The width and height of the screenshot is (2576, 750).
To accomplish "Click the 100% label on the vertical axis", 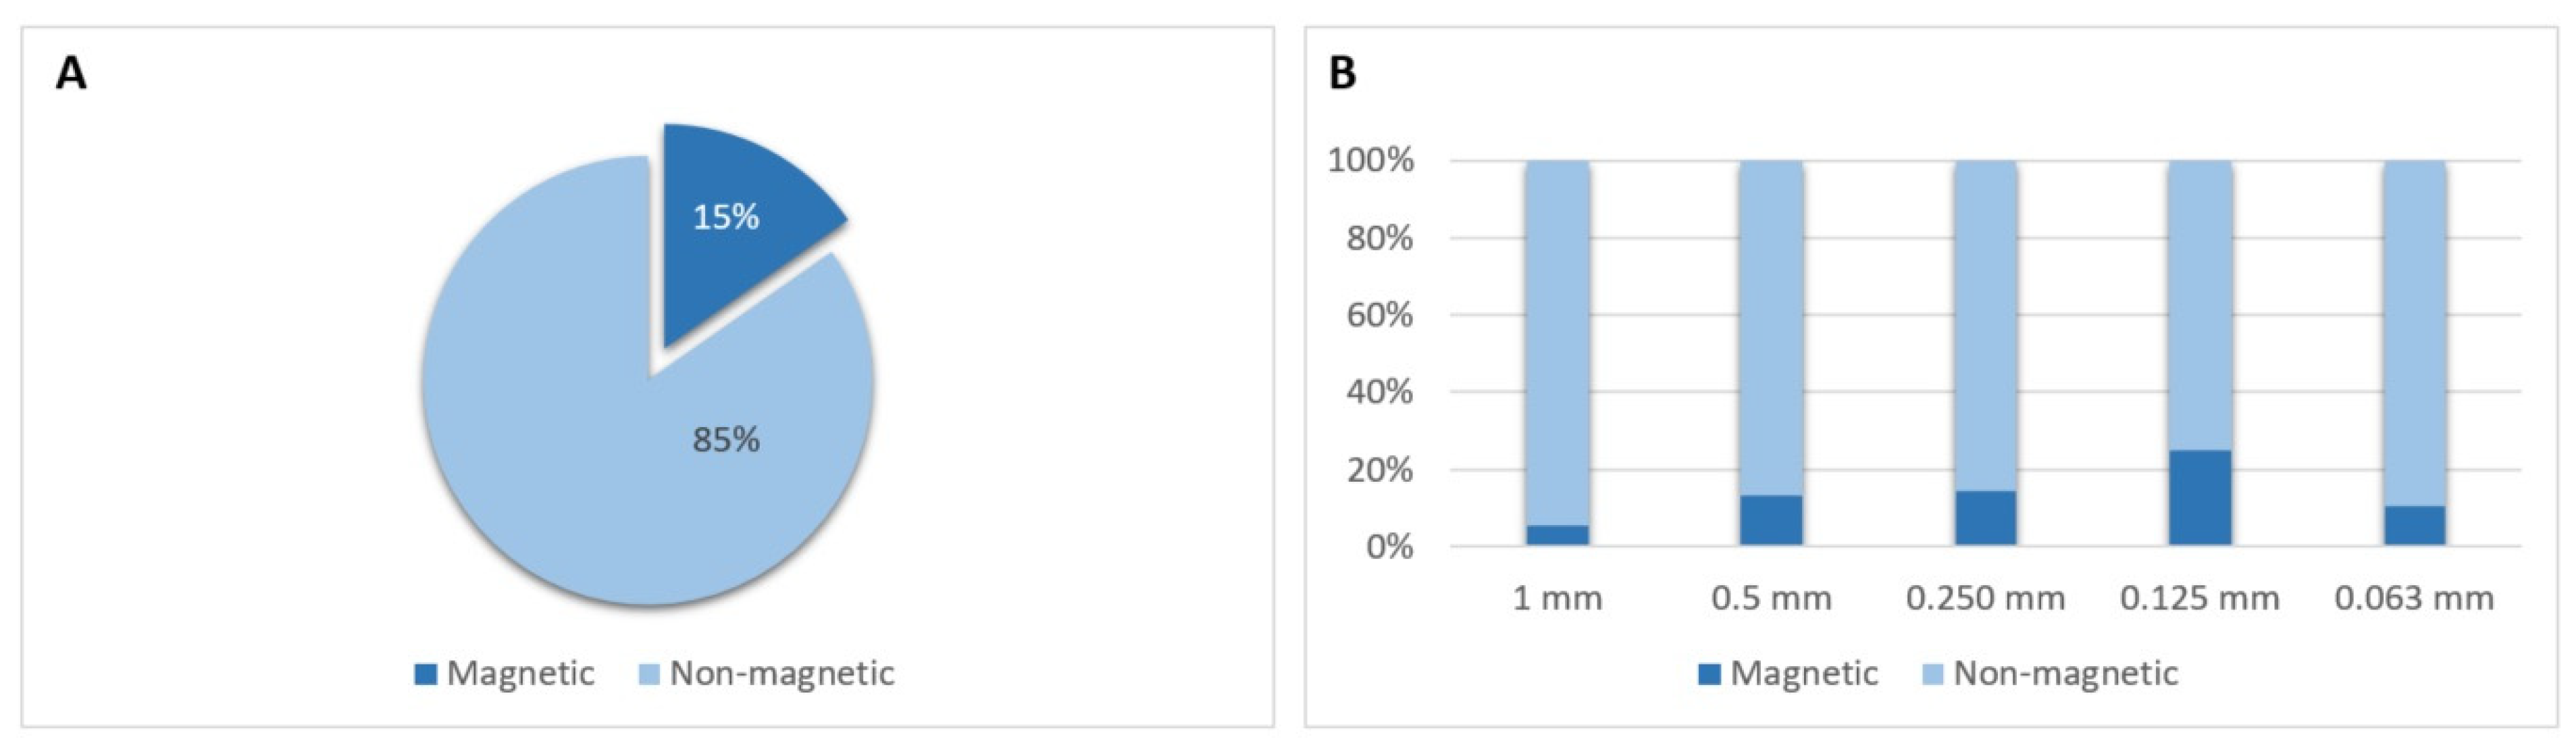I will click(1371, 160).
